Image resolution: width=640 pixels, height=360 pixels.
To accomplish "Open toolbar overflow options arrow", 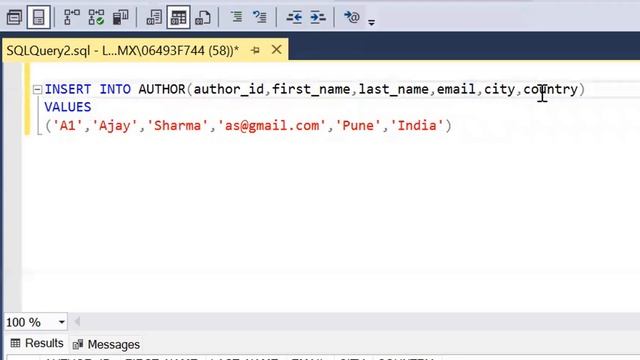I will (x=371, y=22).
